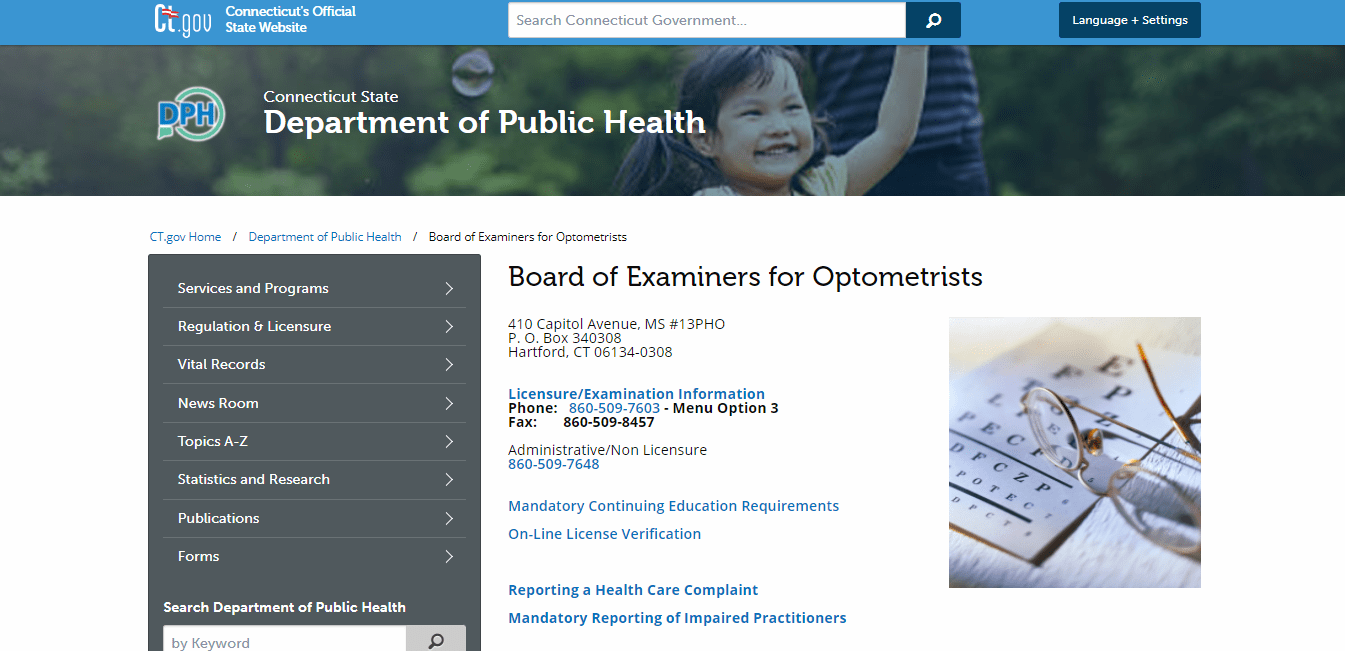Viewport: 1345px width, 651px height.
Task: Select the DPH circular logo
Action: [190, 115]
